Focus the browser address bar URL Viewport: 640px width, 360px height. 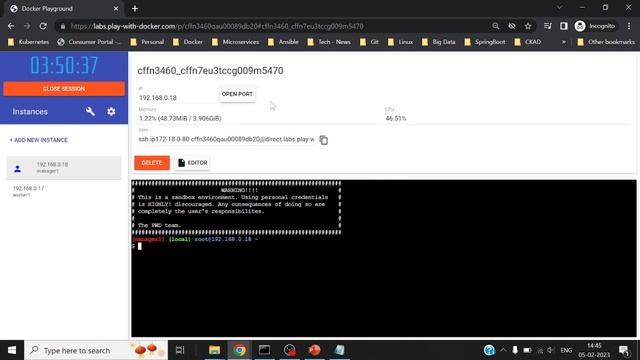pos(217,27)
